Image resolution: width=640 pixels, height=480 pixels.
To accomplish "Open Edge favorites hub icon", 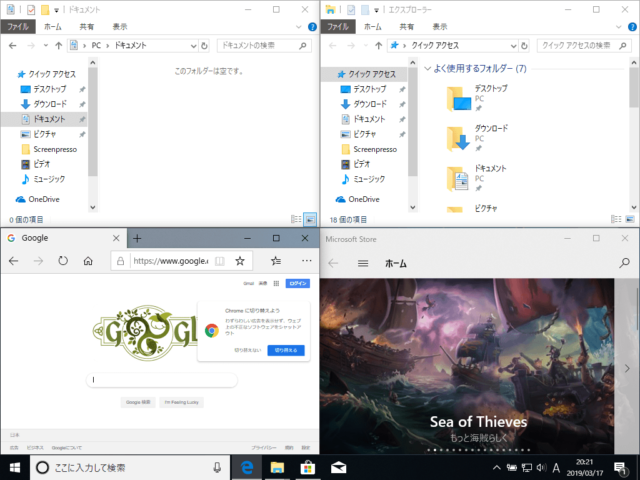I will point(276,261).
